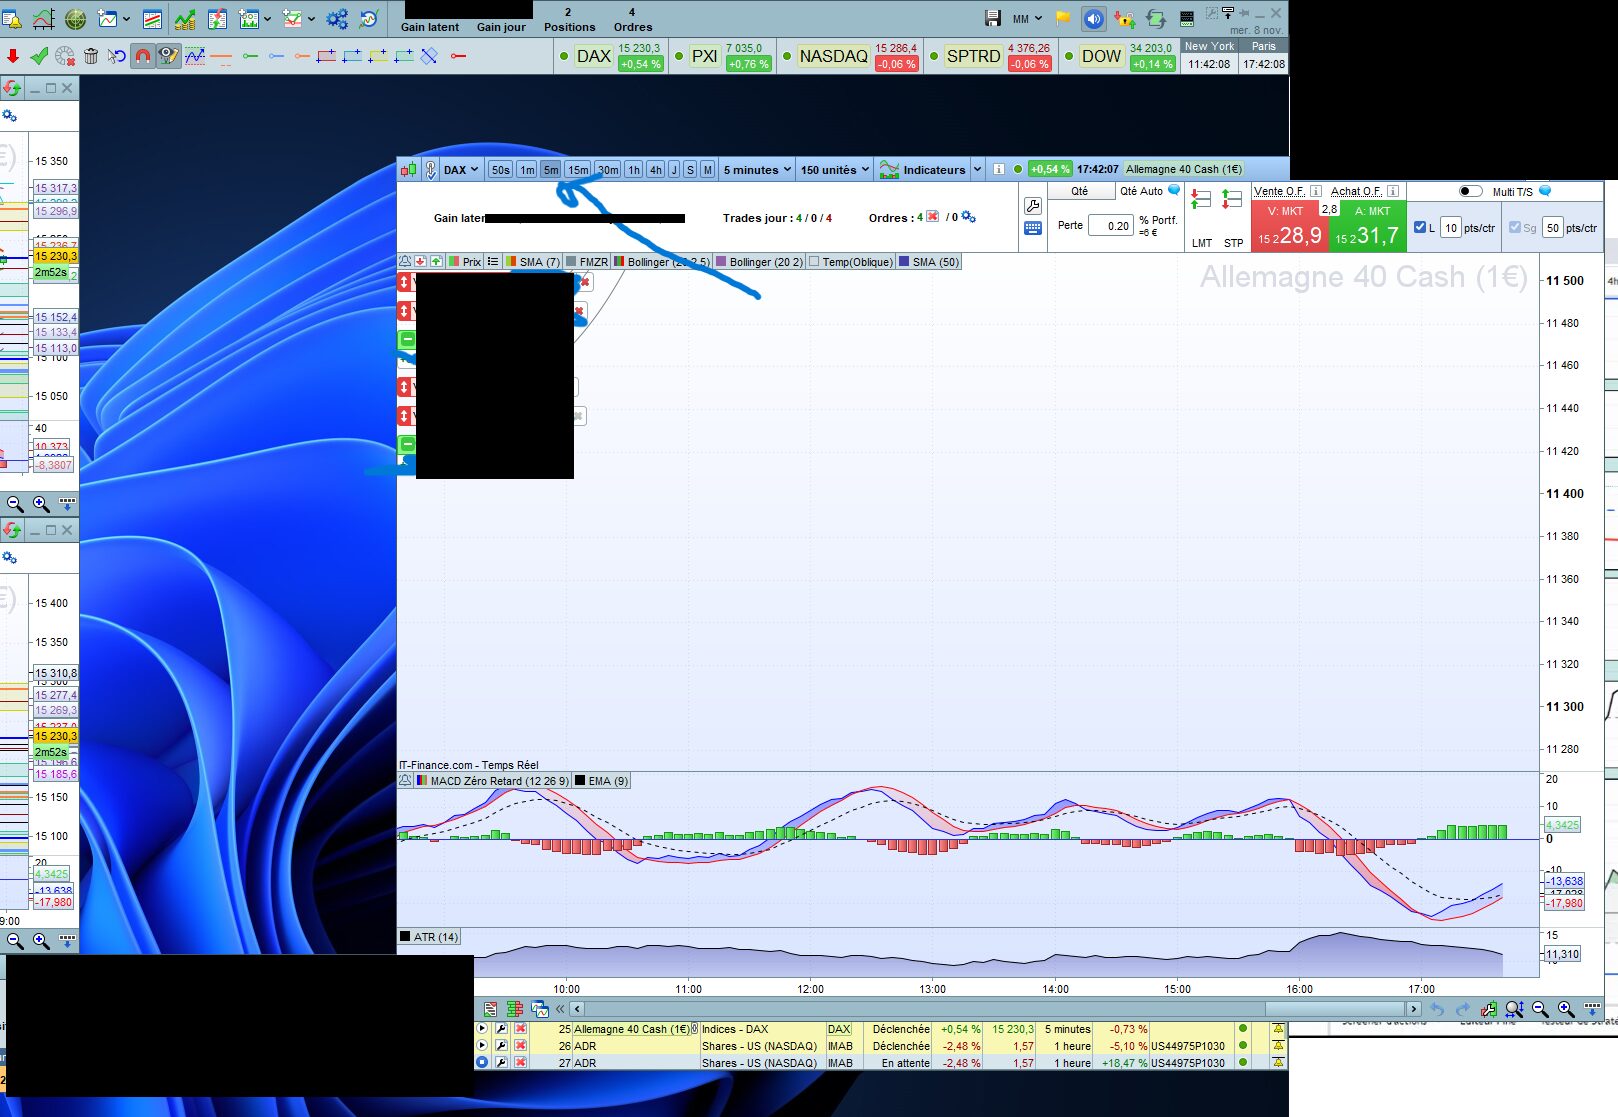Image resolution: width=1618 pixels, height=1117 pixels.
Task: Toggle the Multi T/S switch
Action: coord(1470,191)
